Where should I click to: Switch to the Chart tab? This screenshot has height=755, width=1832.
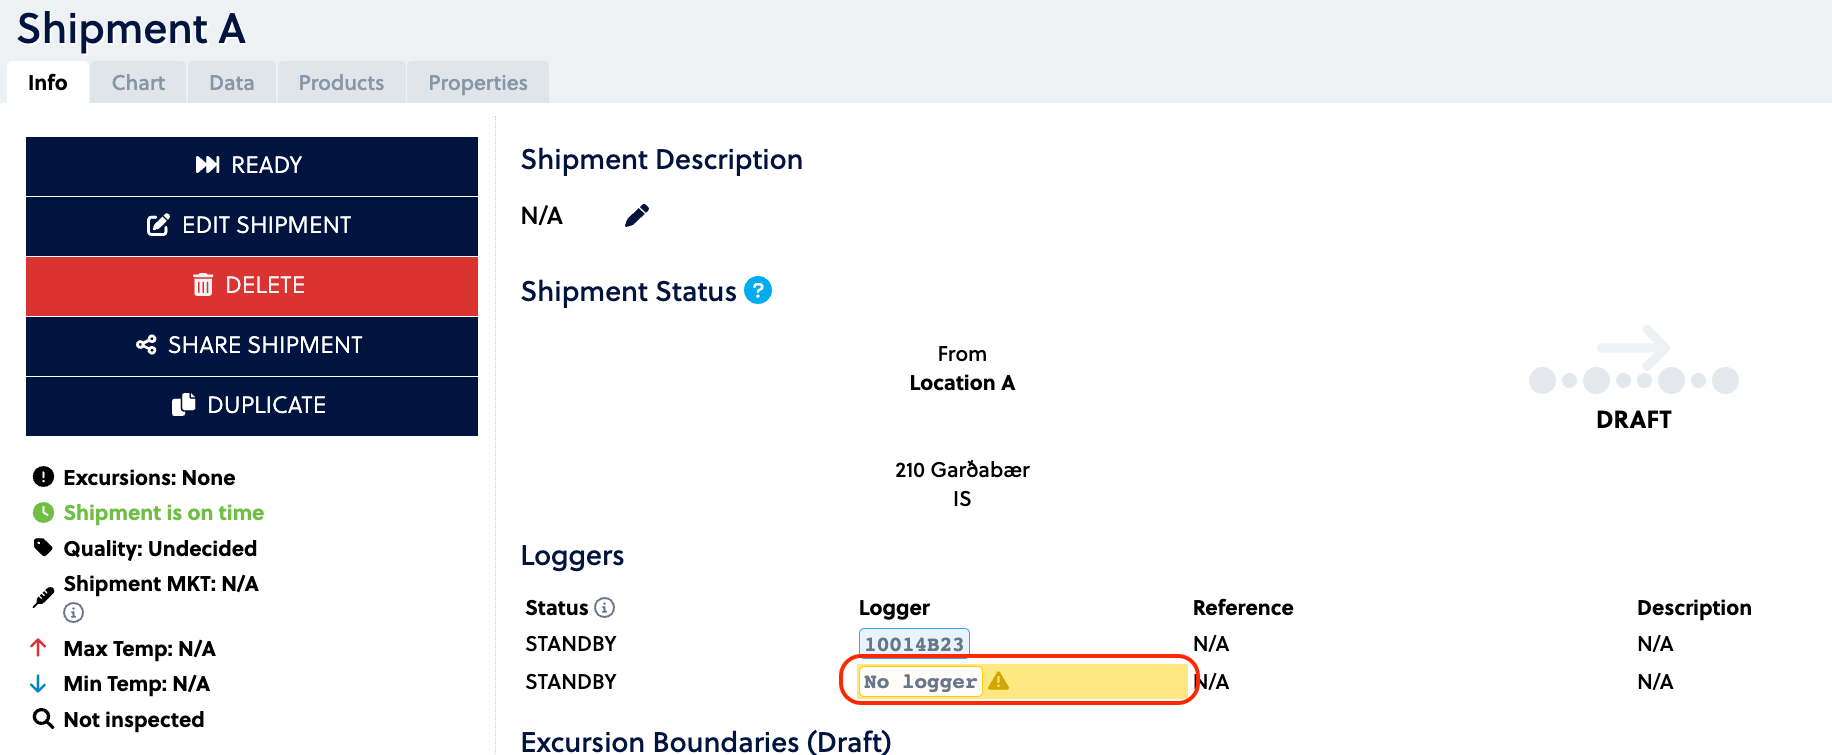pyautogui.click(x=138, y=83)
